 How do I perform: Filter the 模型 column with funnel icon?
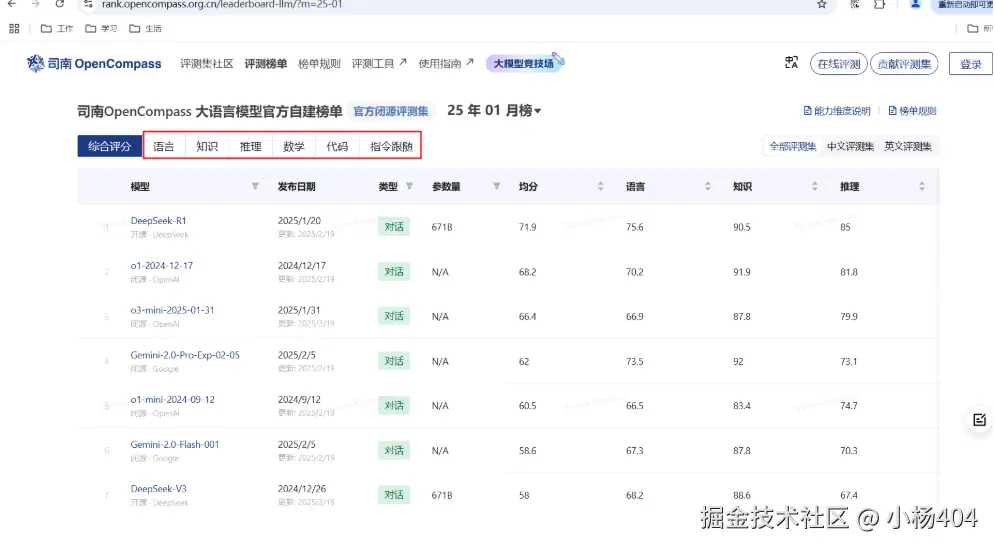(255, 186)
